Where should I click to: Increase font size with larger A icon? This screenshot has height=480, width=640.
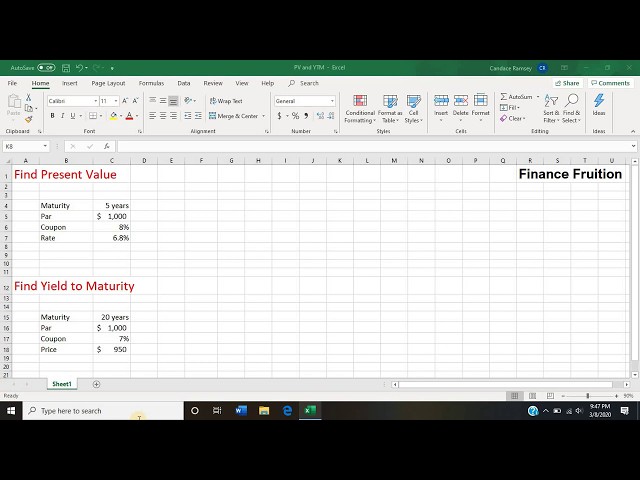pos(125,101)
